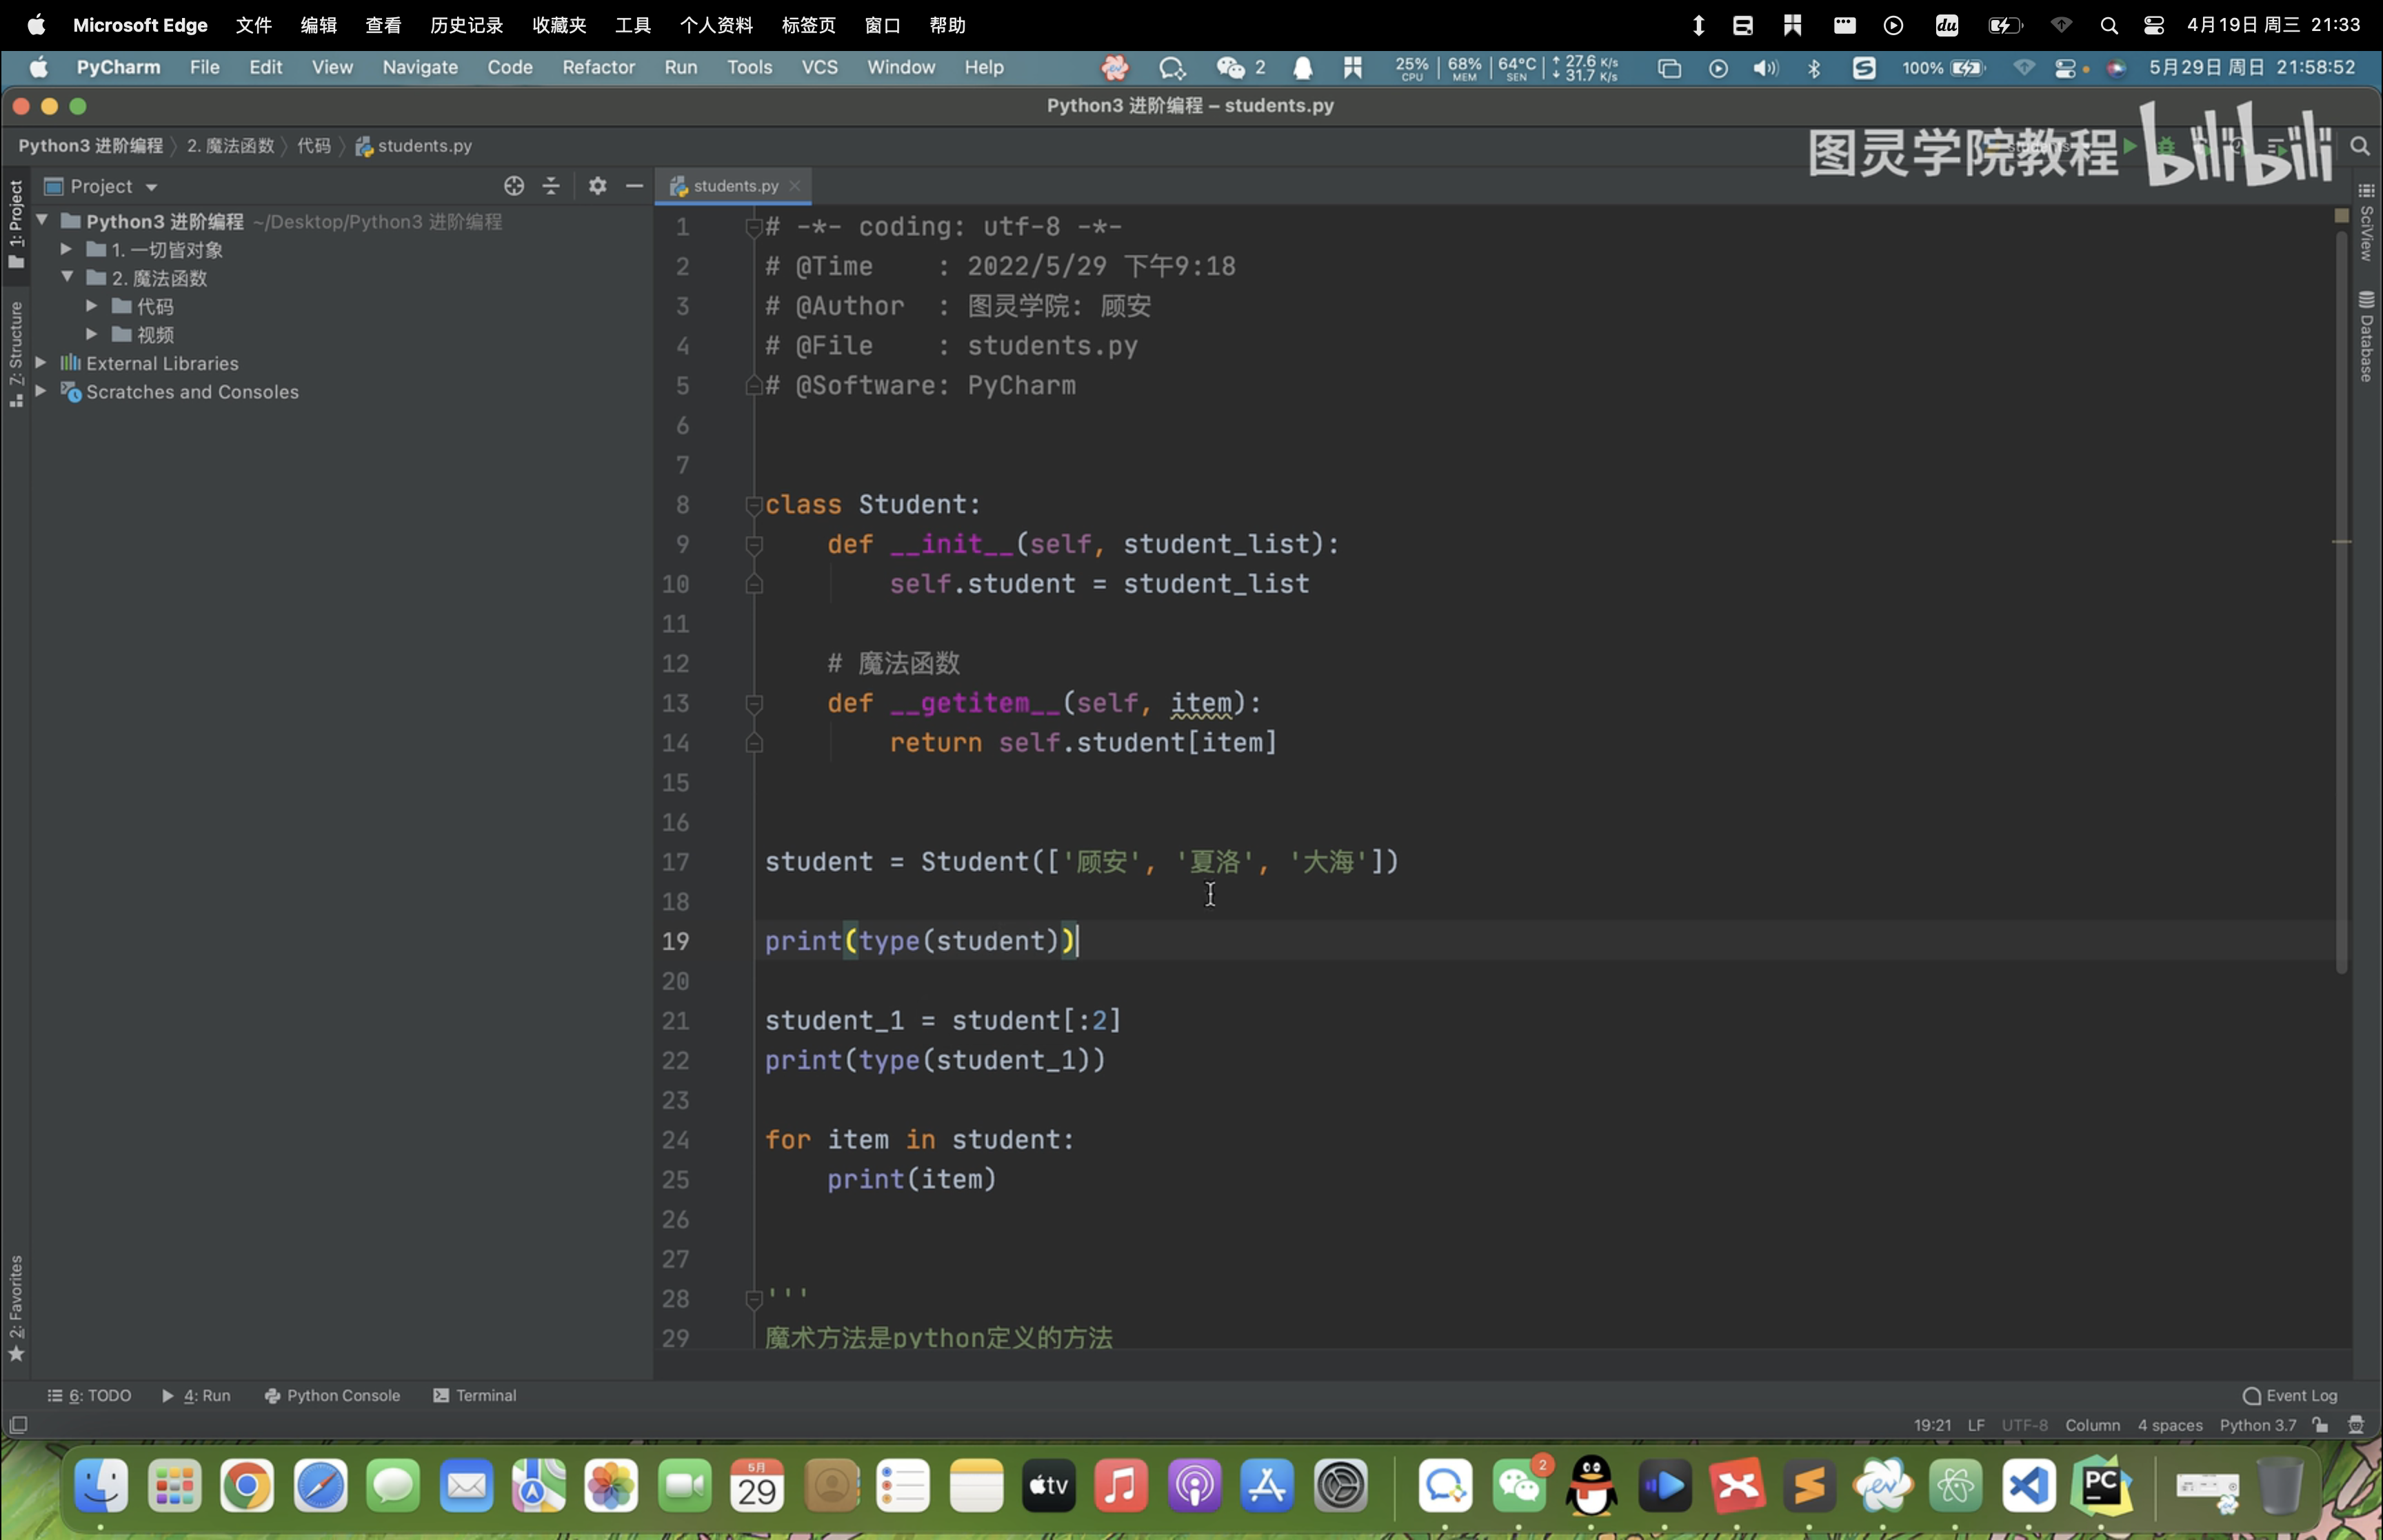Image resolution: width=2383 pixels, height=1540 pixels.
Task: Expand the 代码 folder in tree
Action: pos(91,306)
